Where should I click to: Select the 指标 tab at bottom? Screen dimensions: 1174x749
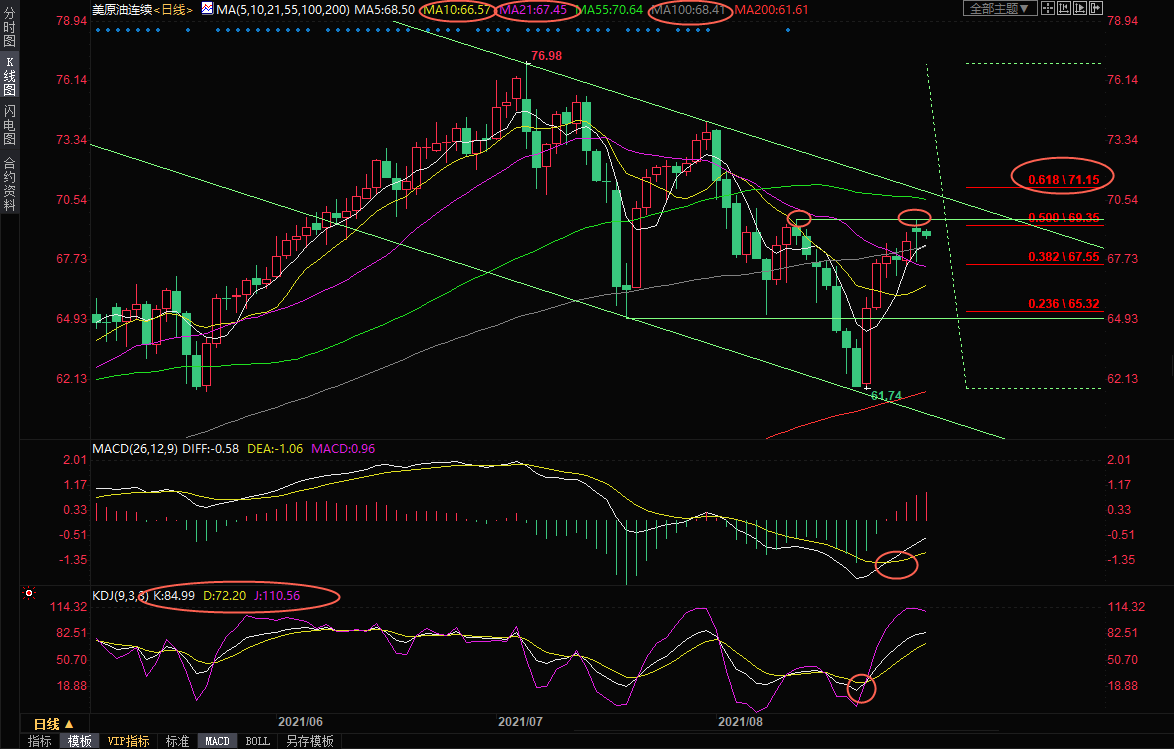40,741
